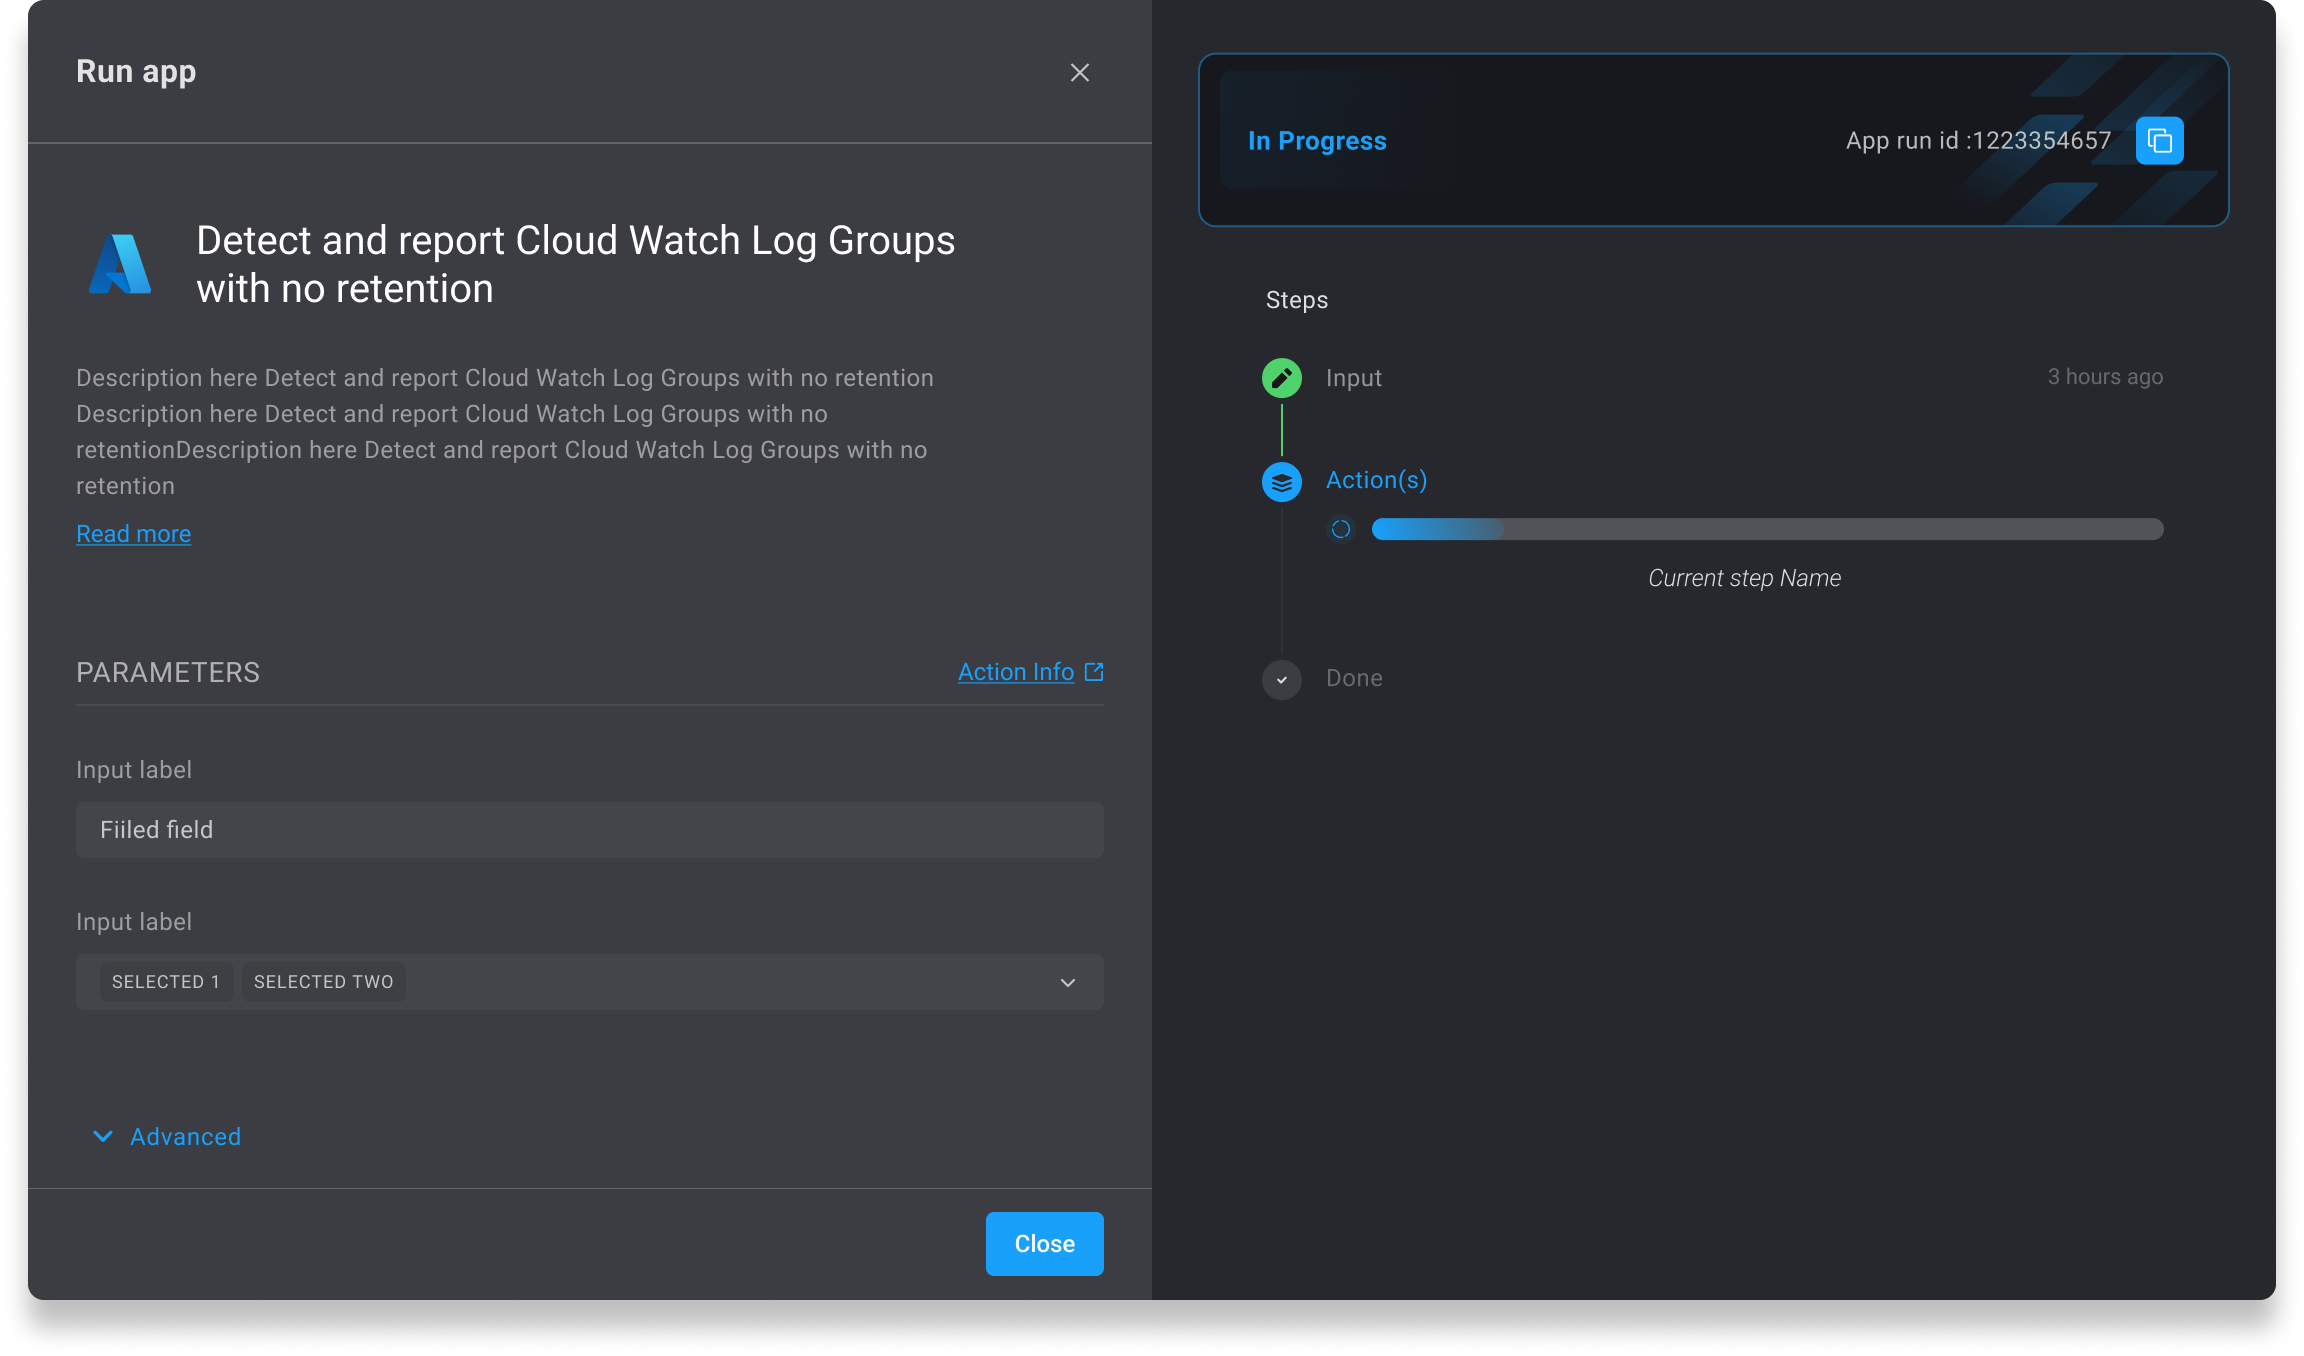Viewport: 2304px width, 1356px height.
Task: Click the App run id :1223354657 text
Action: (1978, 141)
